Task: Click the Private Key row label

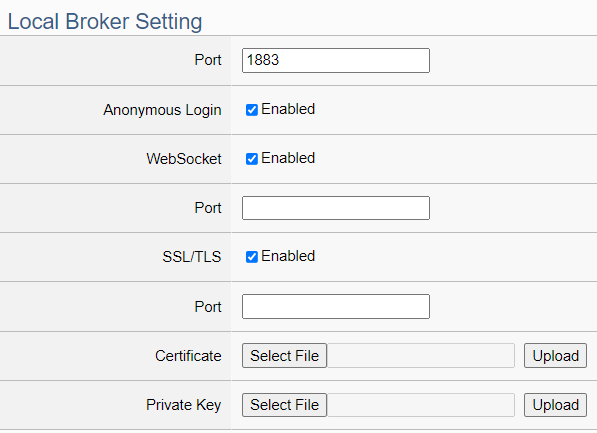Action: (184, 405)
